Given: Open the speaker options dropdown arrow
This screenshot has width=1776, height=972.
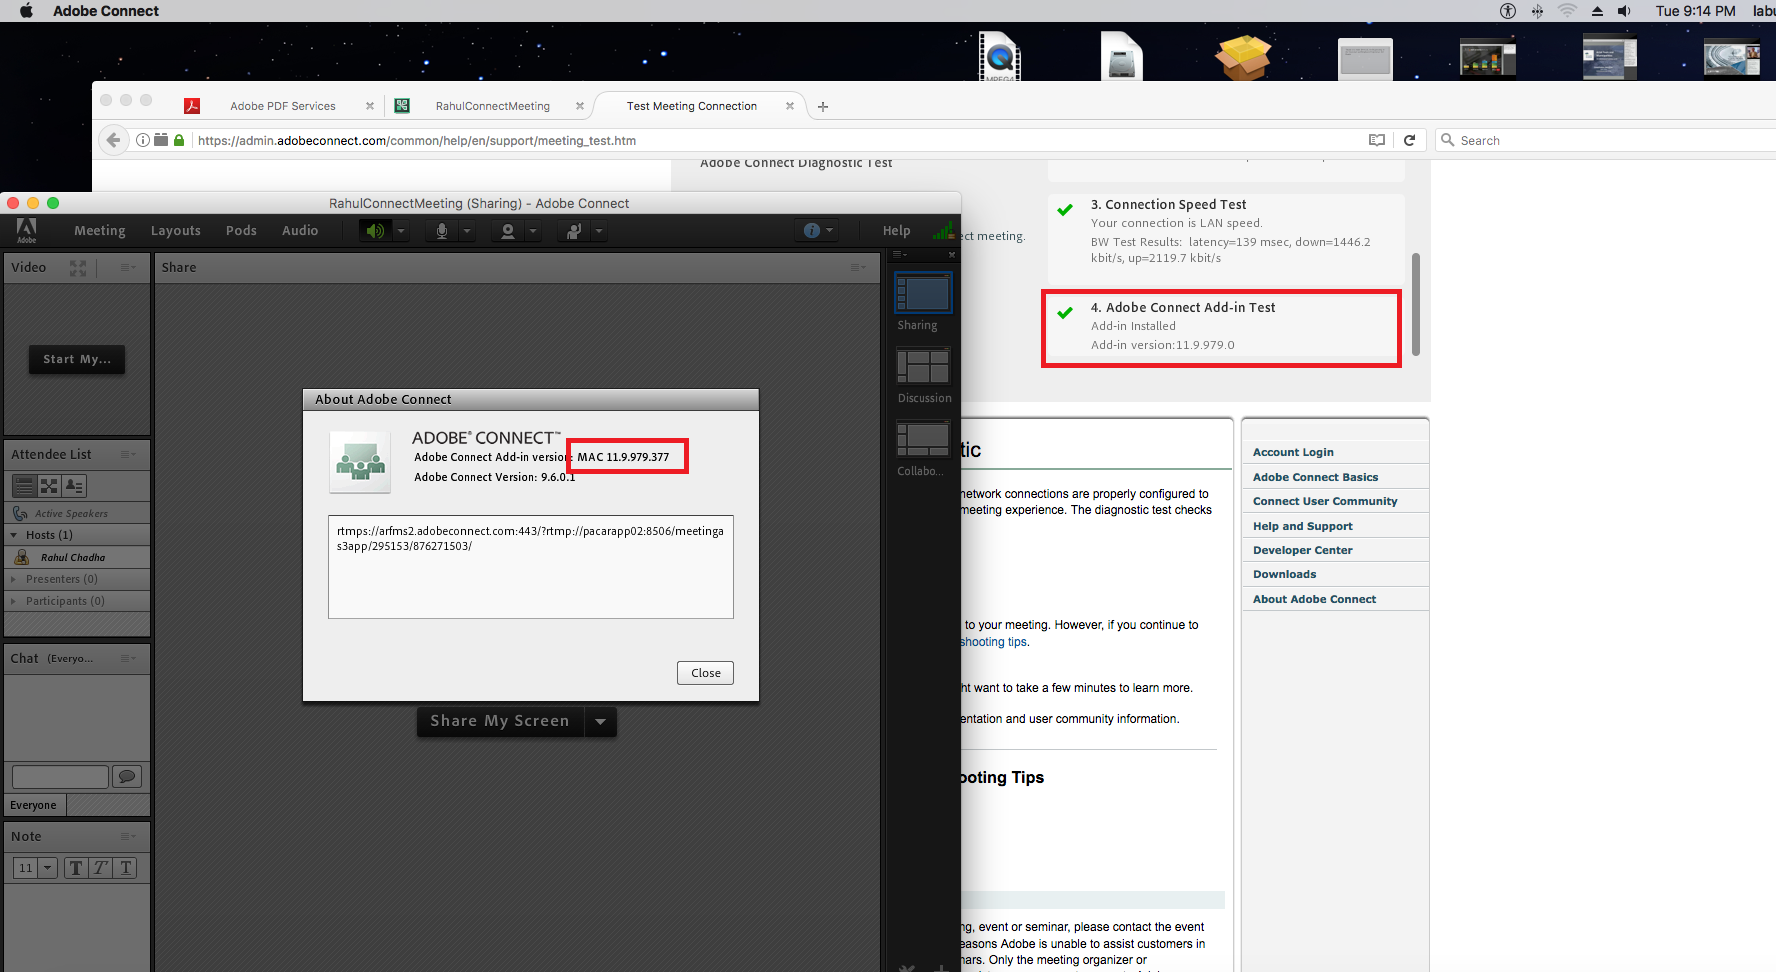Looking at the screenshot, I should coord(401,231).
